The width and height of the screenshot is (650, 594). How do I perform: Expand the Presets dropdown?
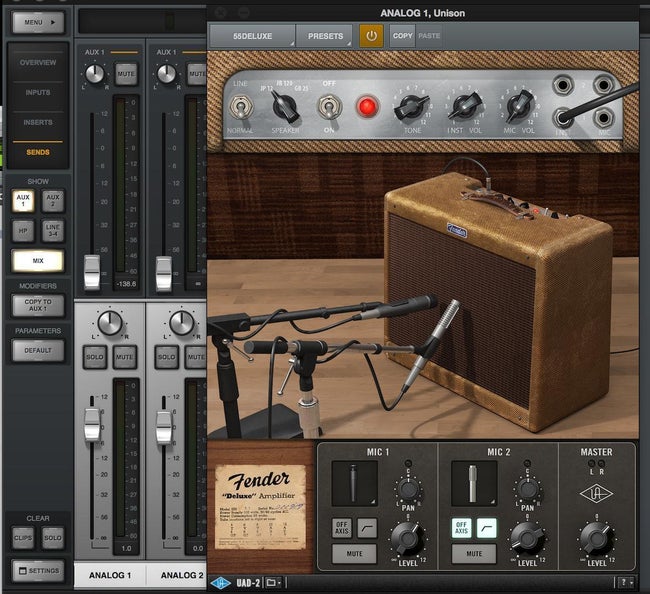324,36
